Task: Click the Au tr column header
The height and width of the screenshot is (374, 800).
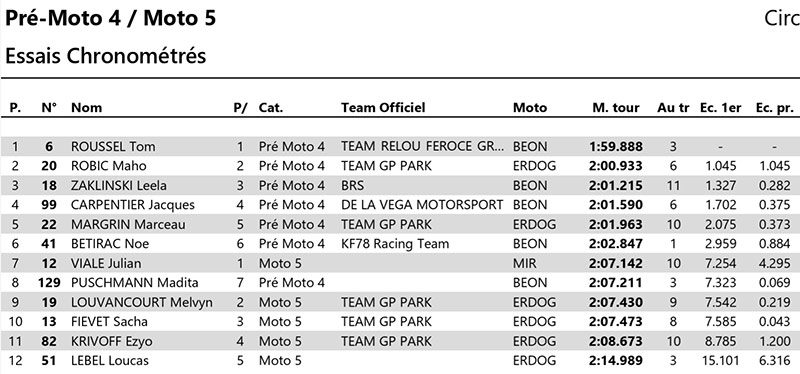Action: coord(673,108)
